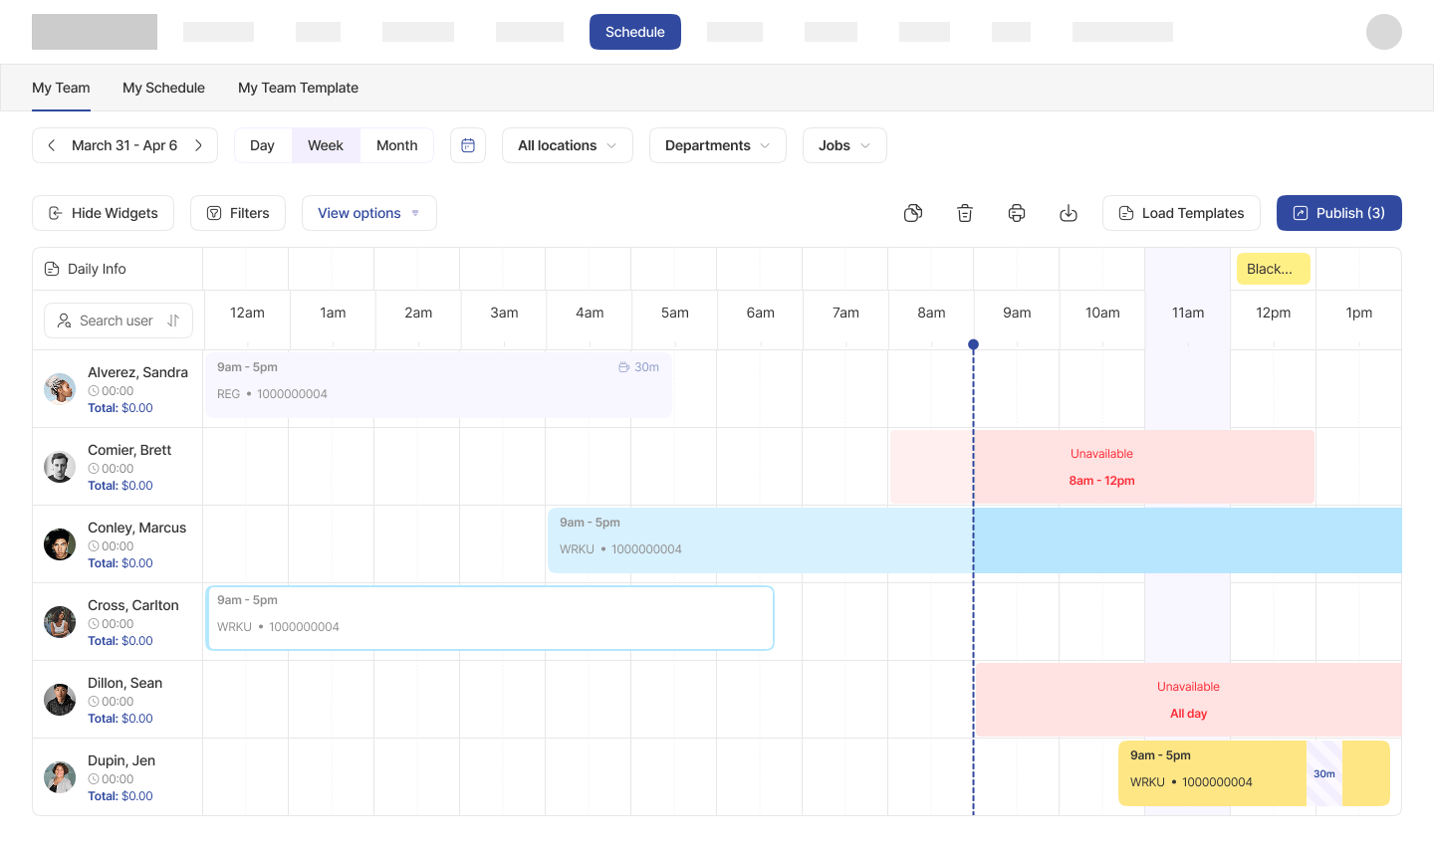Open the My Team Template tab
Screen dimensions: 1434x853
(x=298, y=88)
